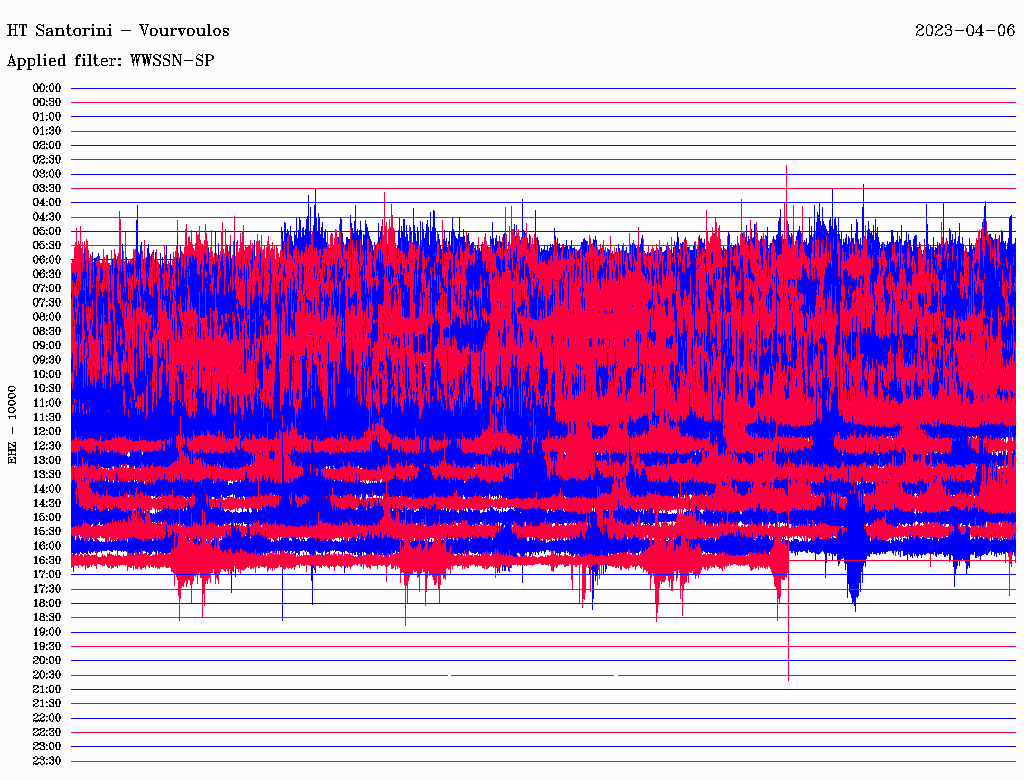The height and width of the screenshot is (780, 1024).
Task: Select the 08:00 time row label
Action: tap(47, 317)
